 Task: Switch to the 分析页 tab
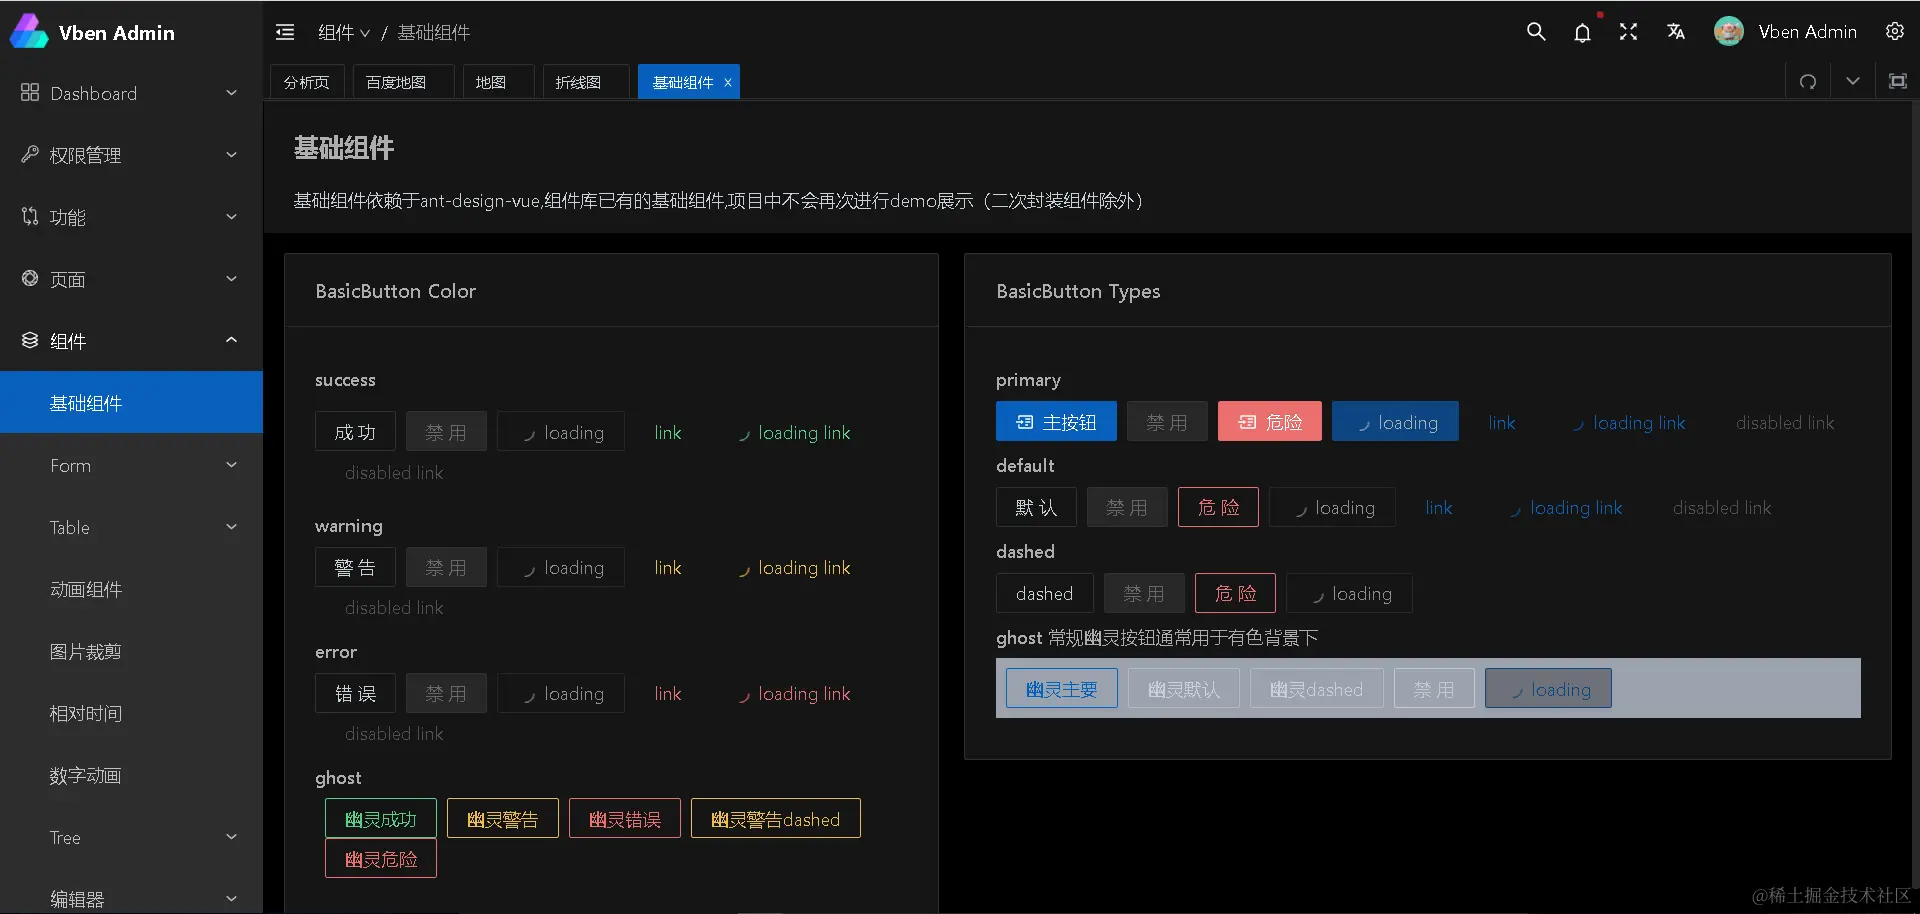(x=306, y=82)
